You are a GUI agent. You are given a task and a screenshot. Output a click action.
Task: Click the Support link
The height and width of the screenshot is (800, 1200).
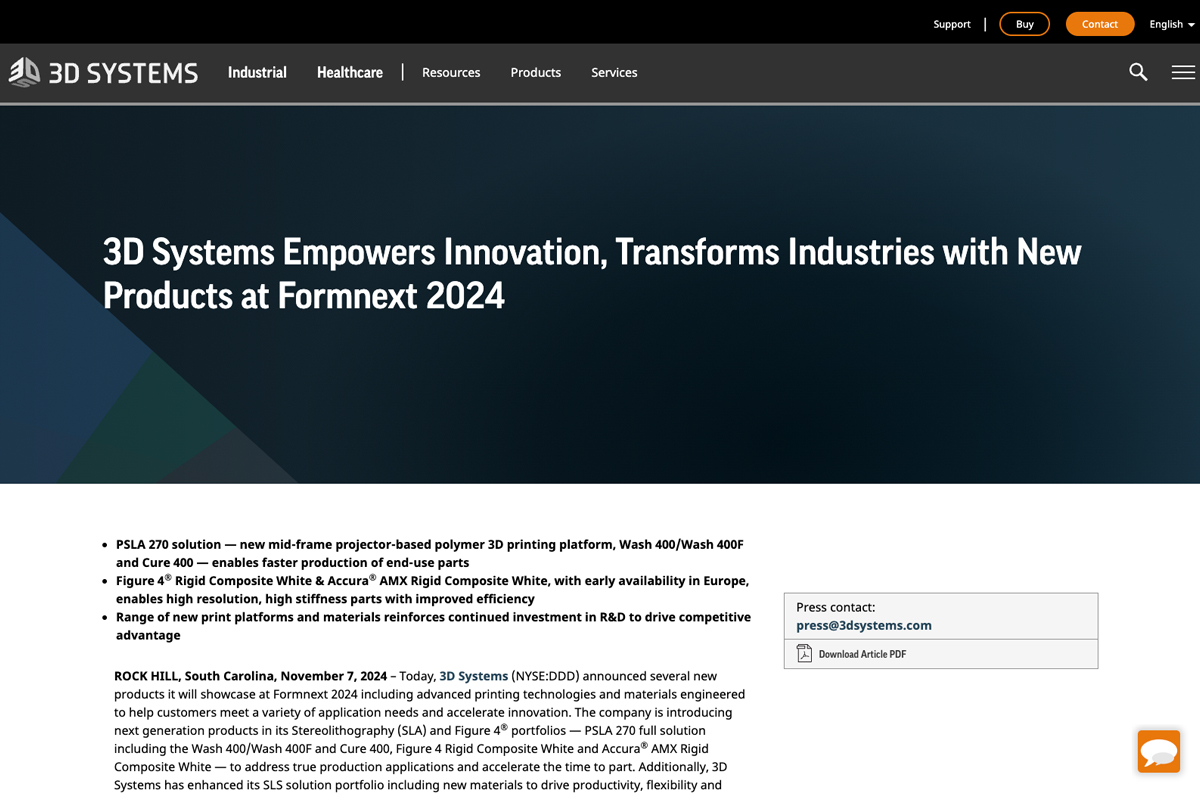pos(952,24)
